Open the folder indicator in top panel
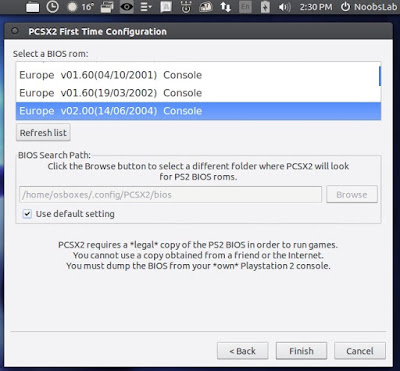This screenshot has width=400, height=371. pos(32,7)
